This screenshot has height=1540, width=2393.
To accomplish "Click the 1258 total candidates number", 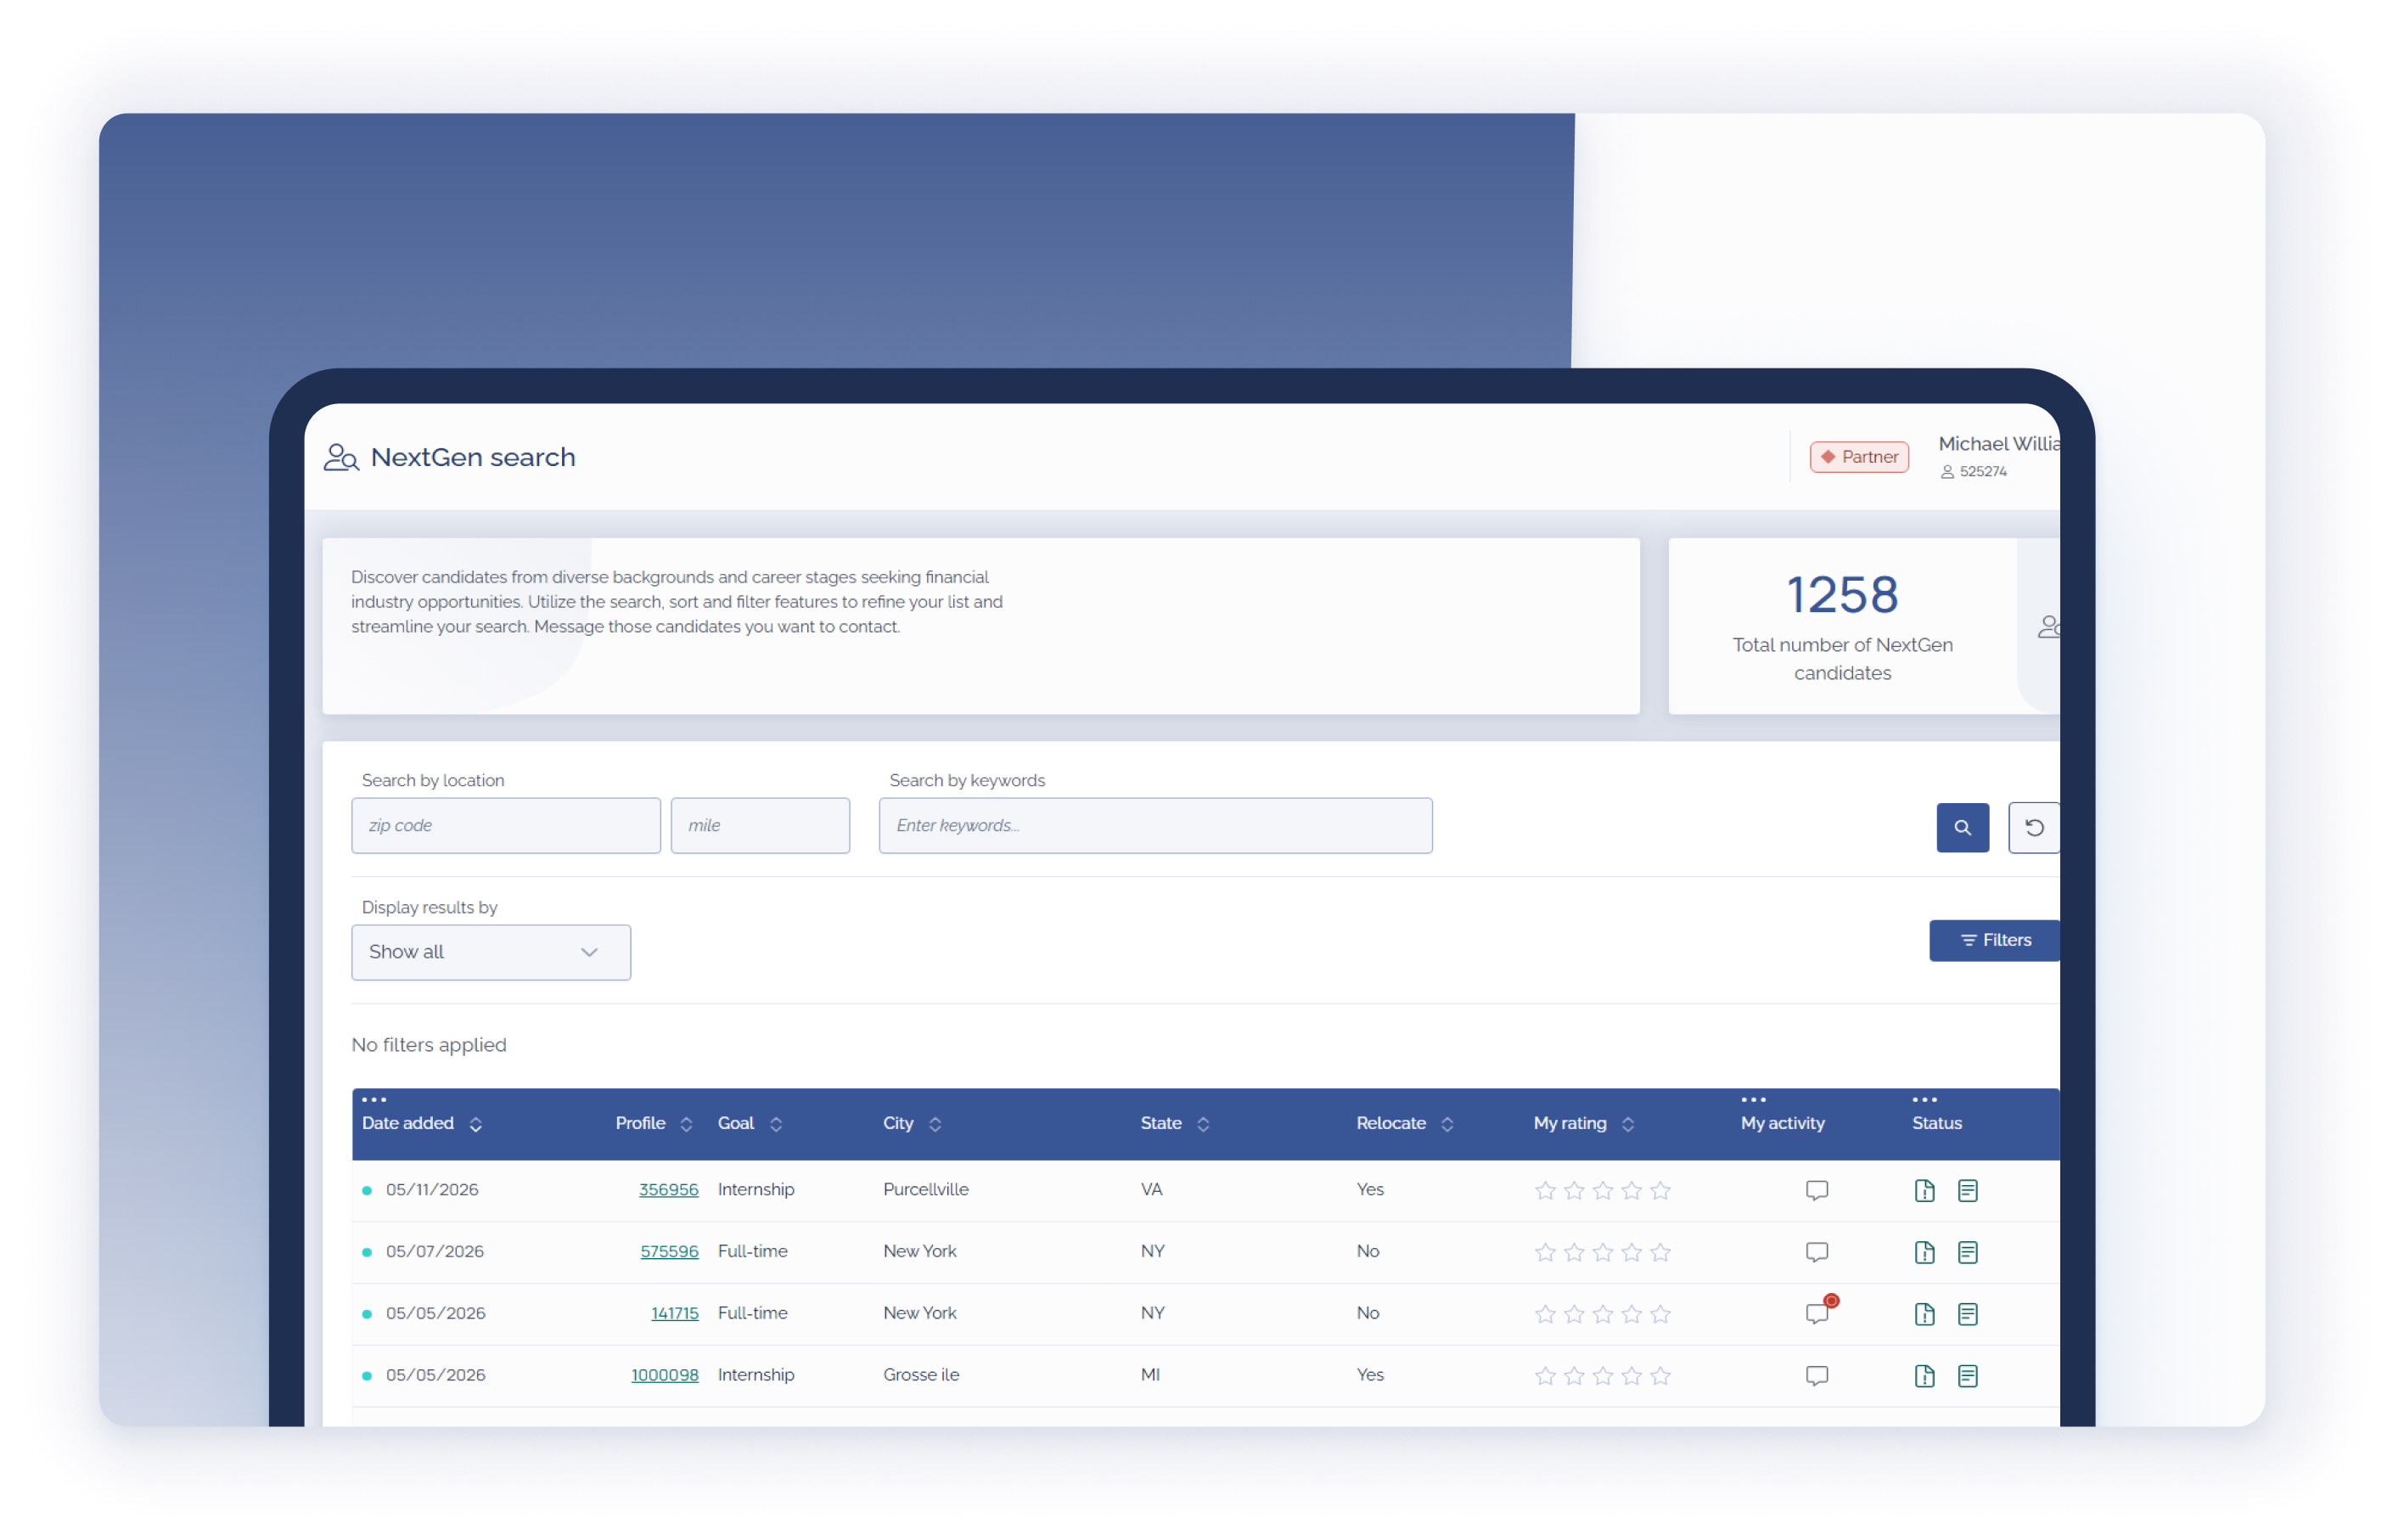I will pos(1842,594).
